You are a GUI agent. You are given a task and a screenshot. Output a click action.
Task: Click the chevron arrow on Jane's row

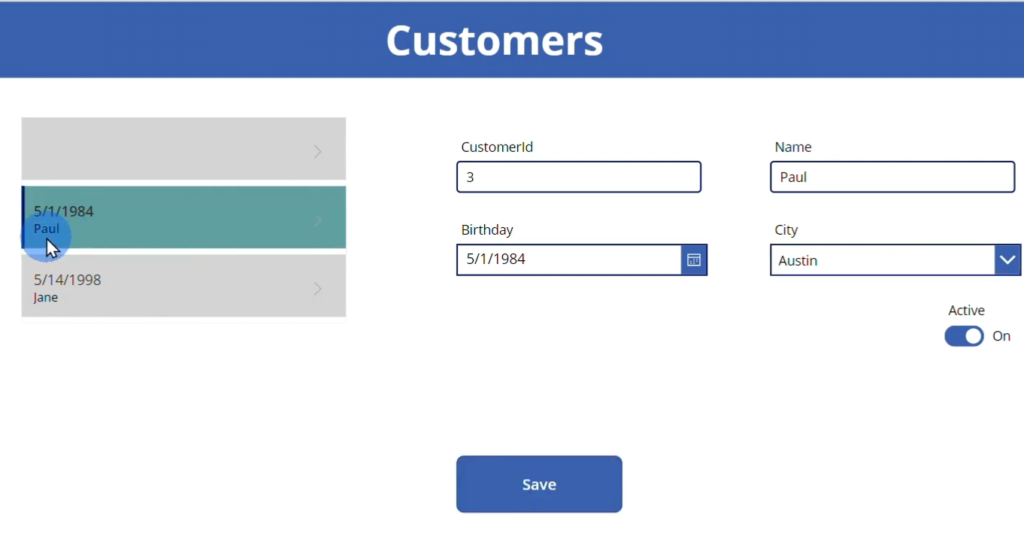click(317, 289)
